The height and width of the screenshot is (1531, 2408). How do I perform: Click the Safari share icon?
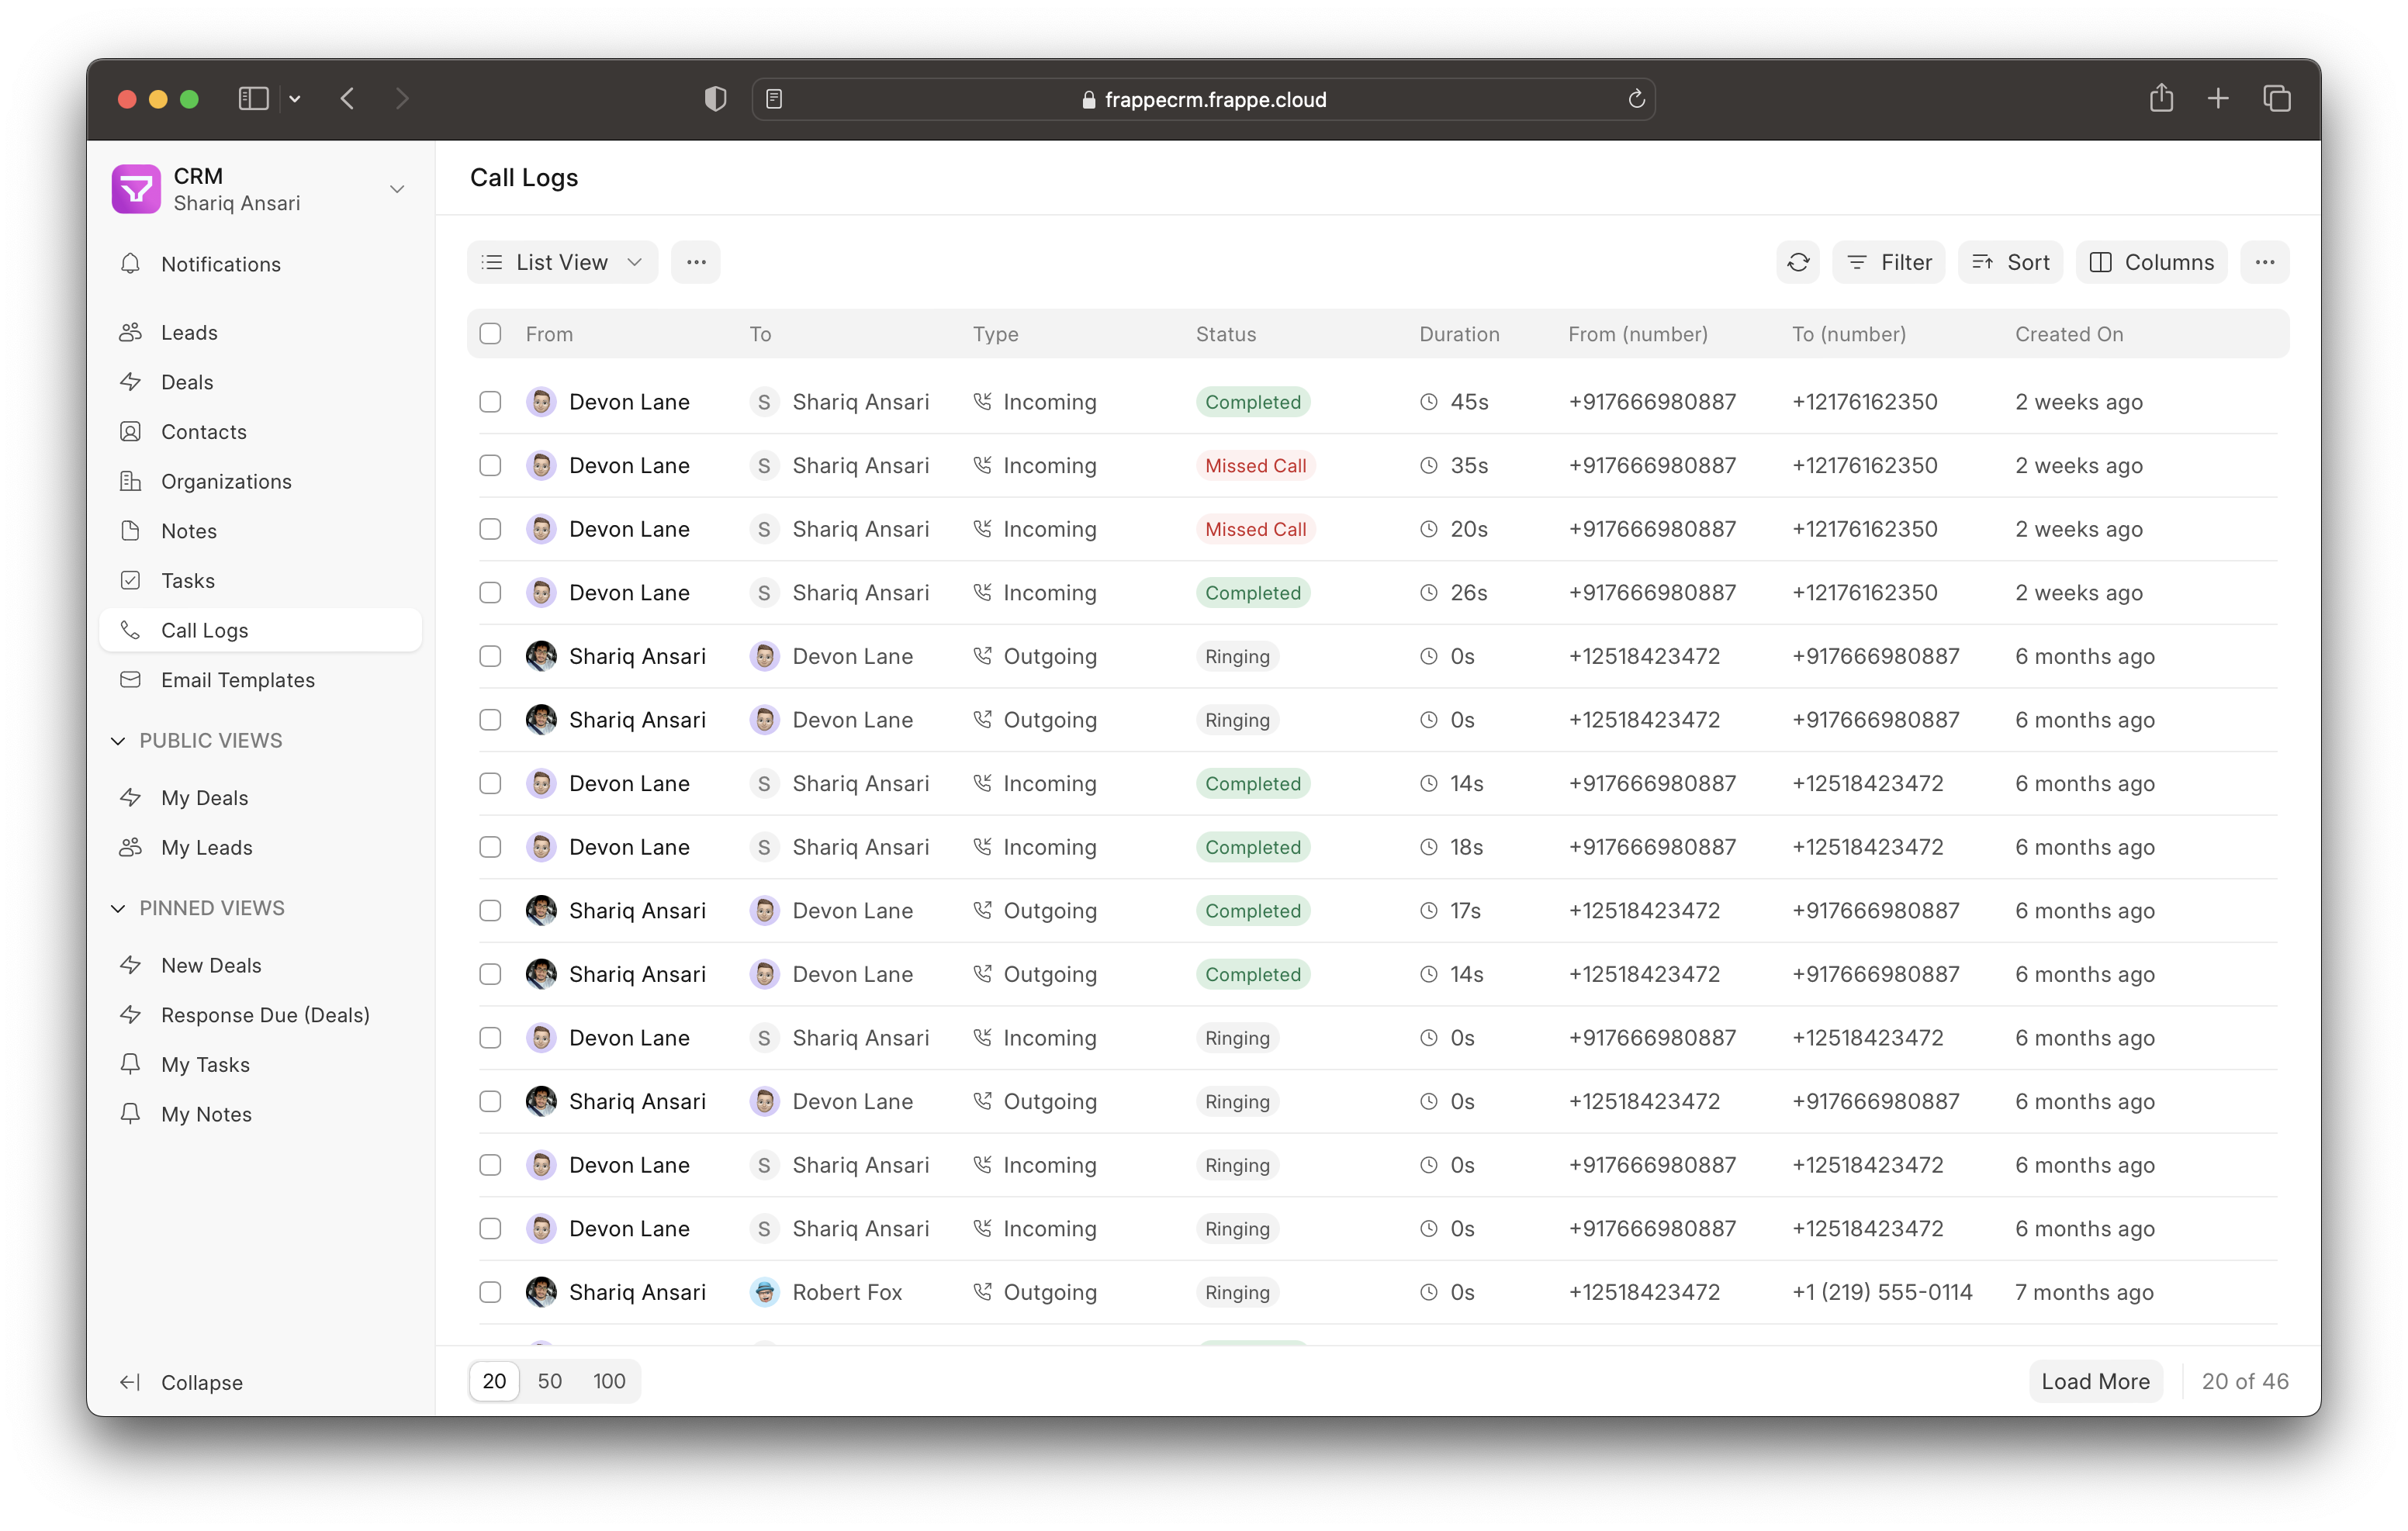[x=2161, y=98]
